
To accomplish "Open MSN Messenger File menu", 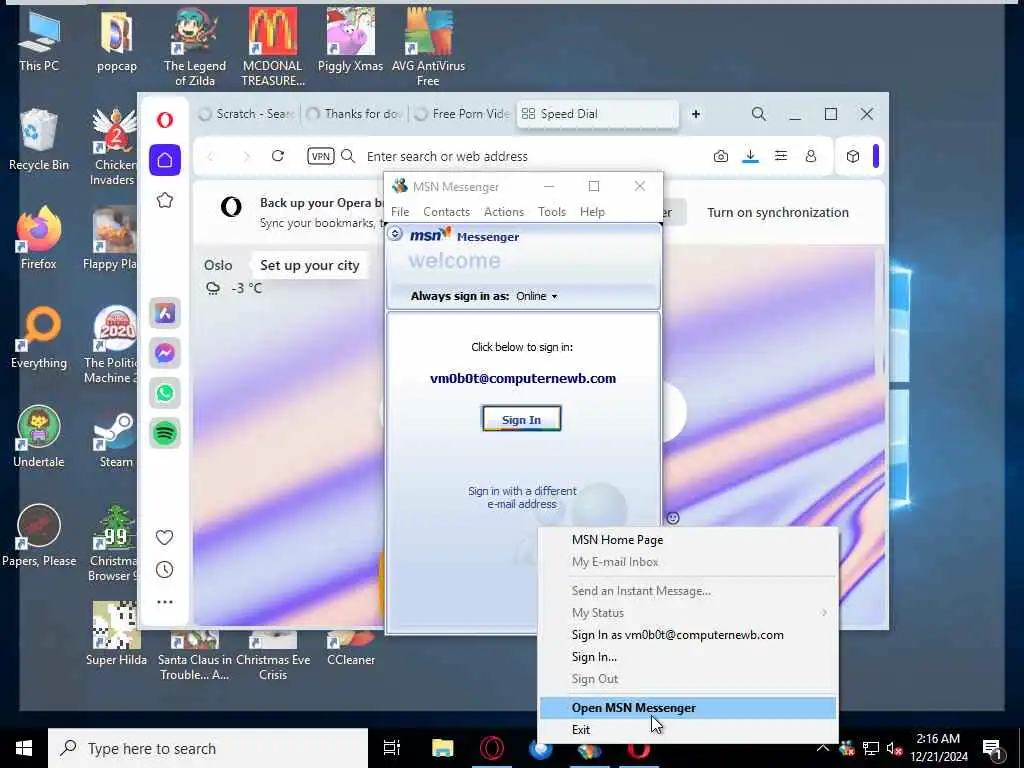I will 400,212.
